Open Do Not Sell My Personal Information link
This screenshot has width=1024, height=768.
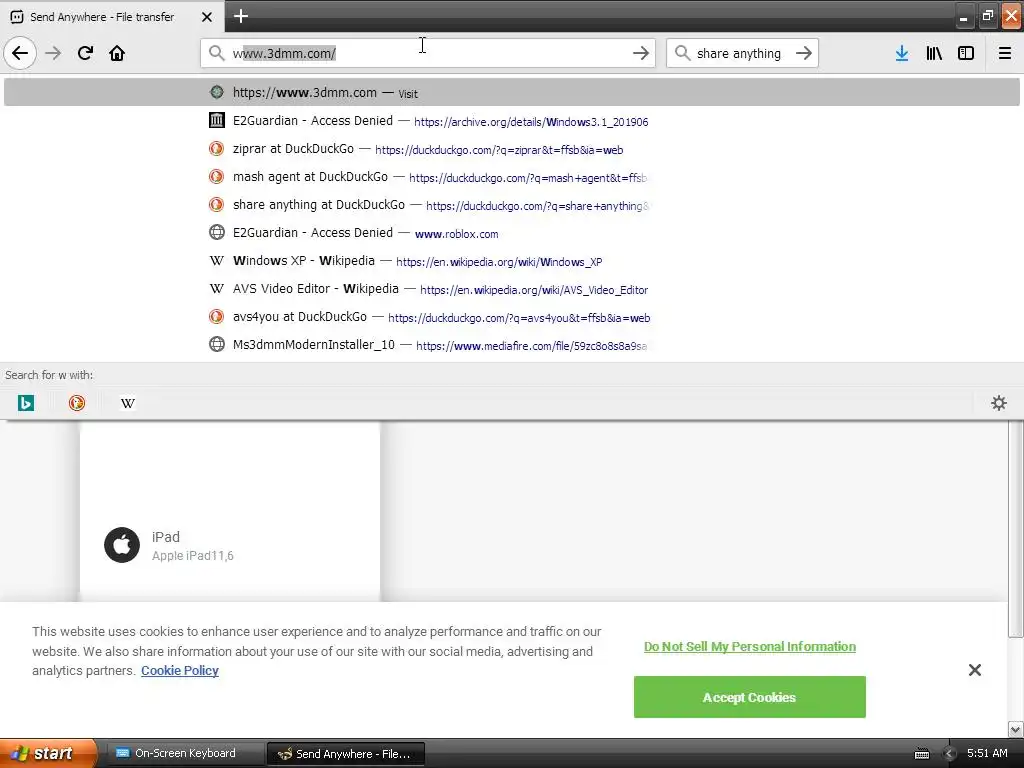[750, 647]
